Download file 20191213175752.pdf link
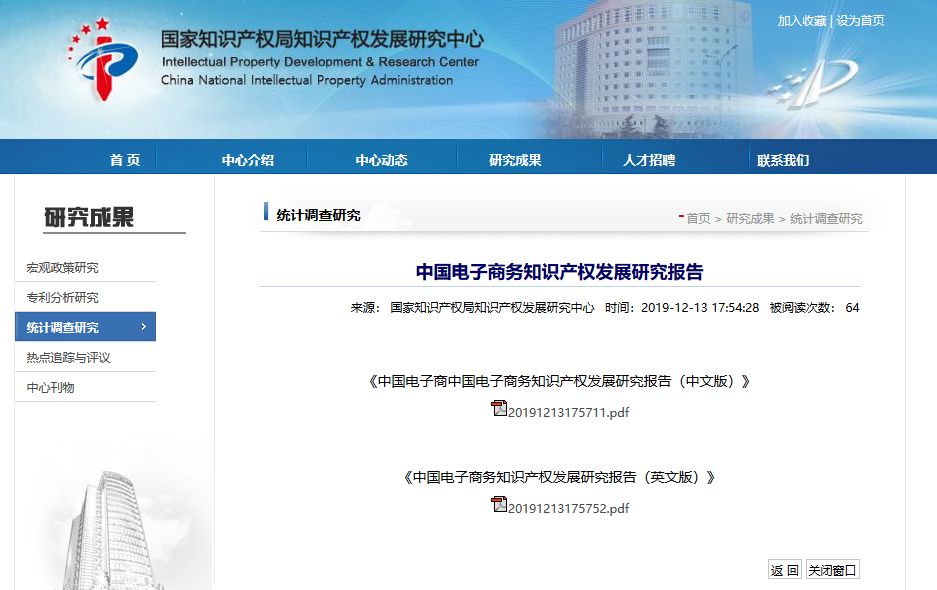 568,508
